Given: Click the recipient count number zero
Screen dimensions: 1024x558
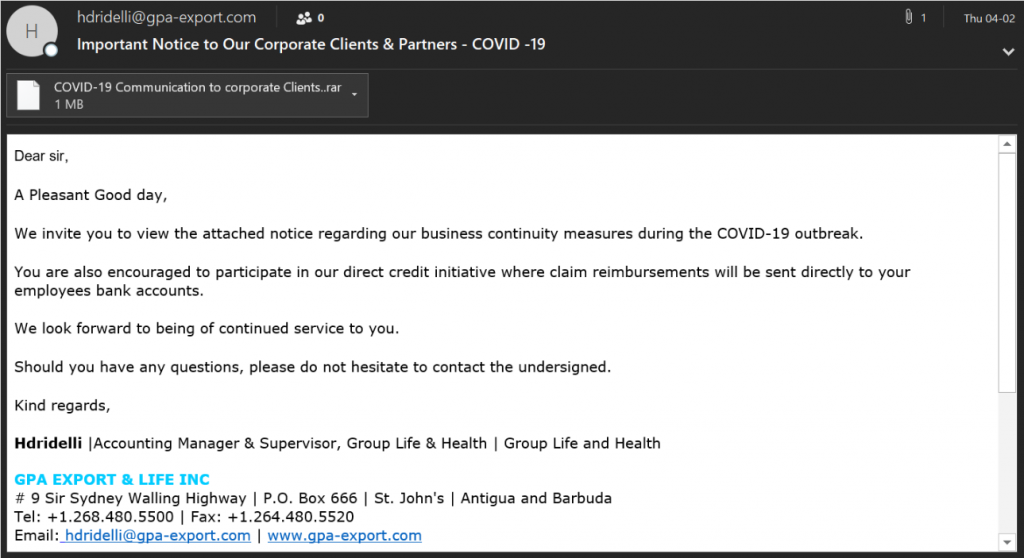Looking at the screenshot, I should 321,18.
